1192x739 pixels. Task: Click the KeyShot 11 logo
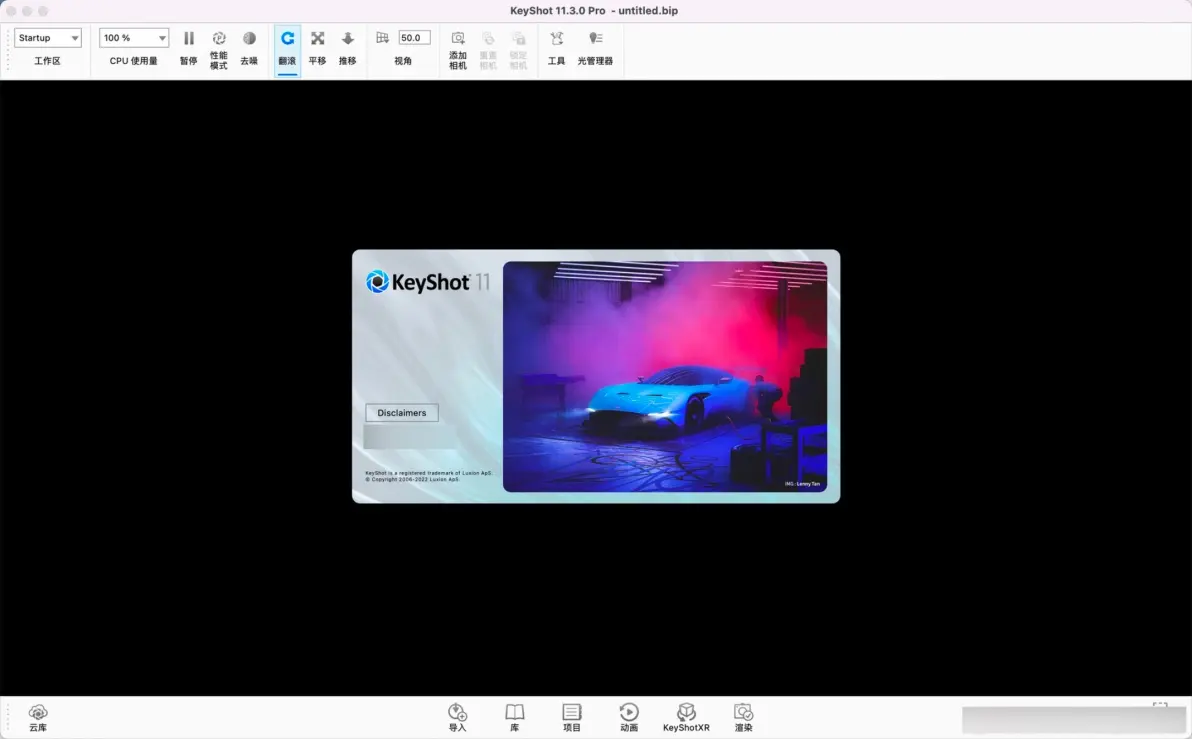pos(428,282)
